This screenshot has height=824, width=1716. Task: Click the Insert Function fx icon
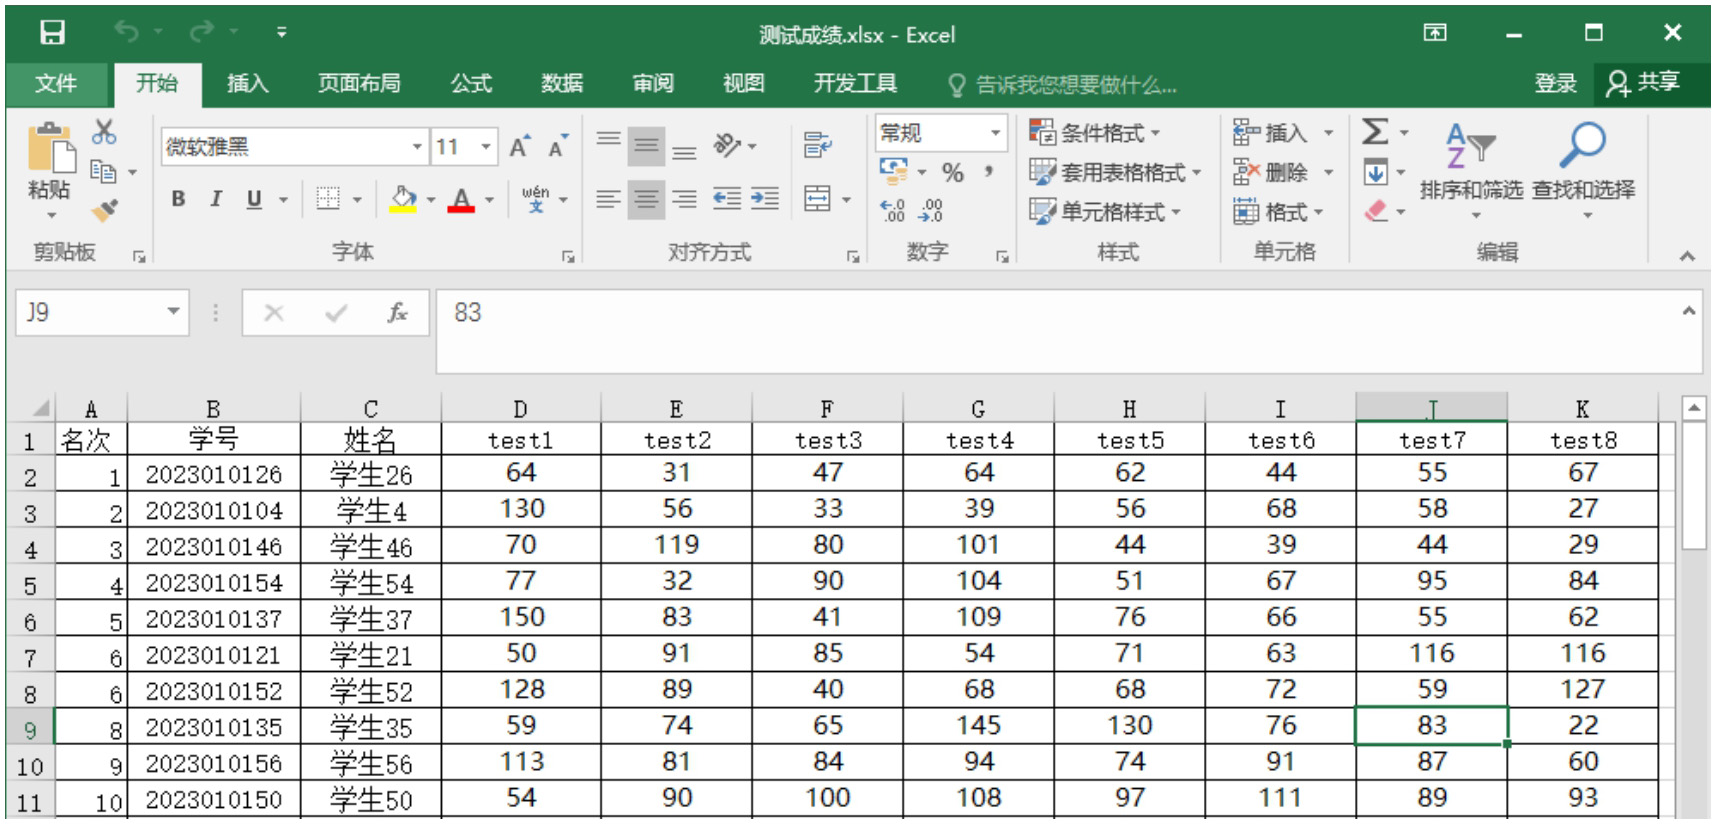click(x=397, y=313)
